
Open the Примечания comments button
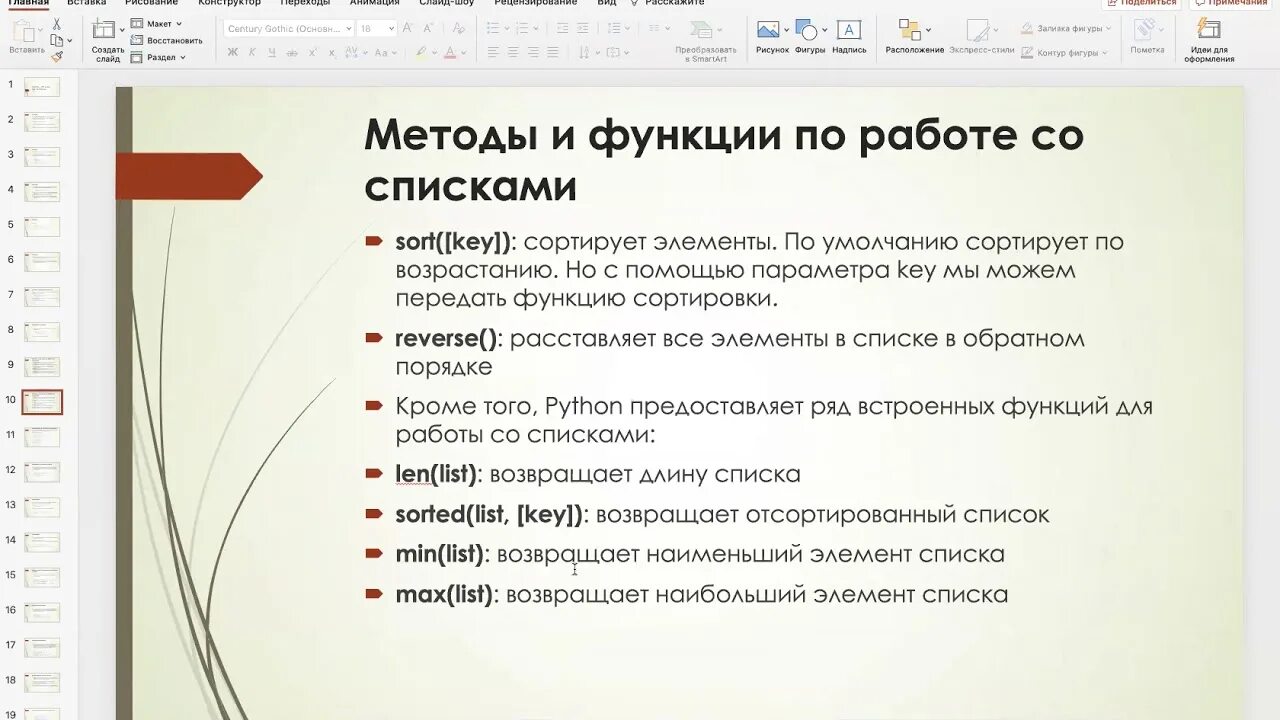click(x=1230, y=3)
